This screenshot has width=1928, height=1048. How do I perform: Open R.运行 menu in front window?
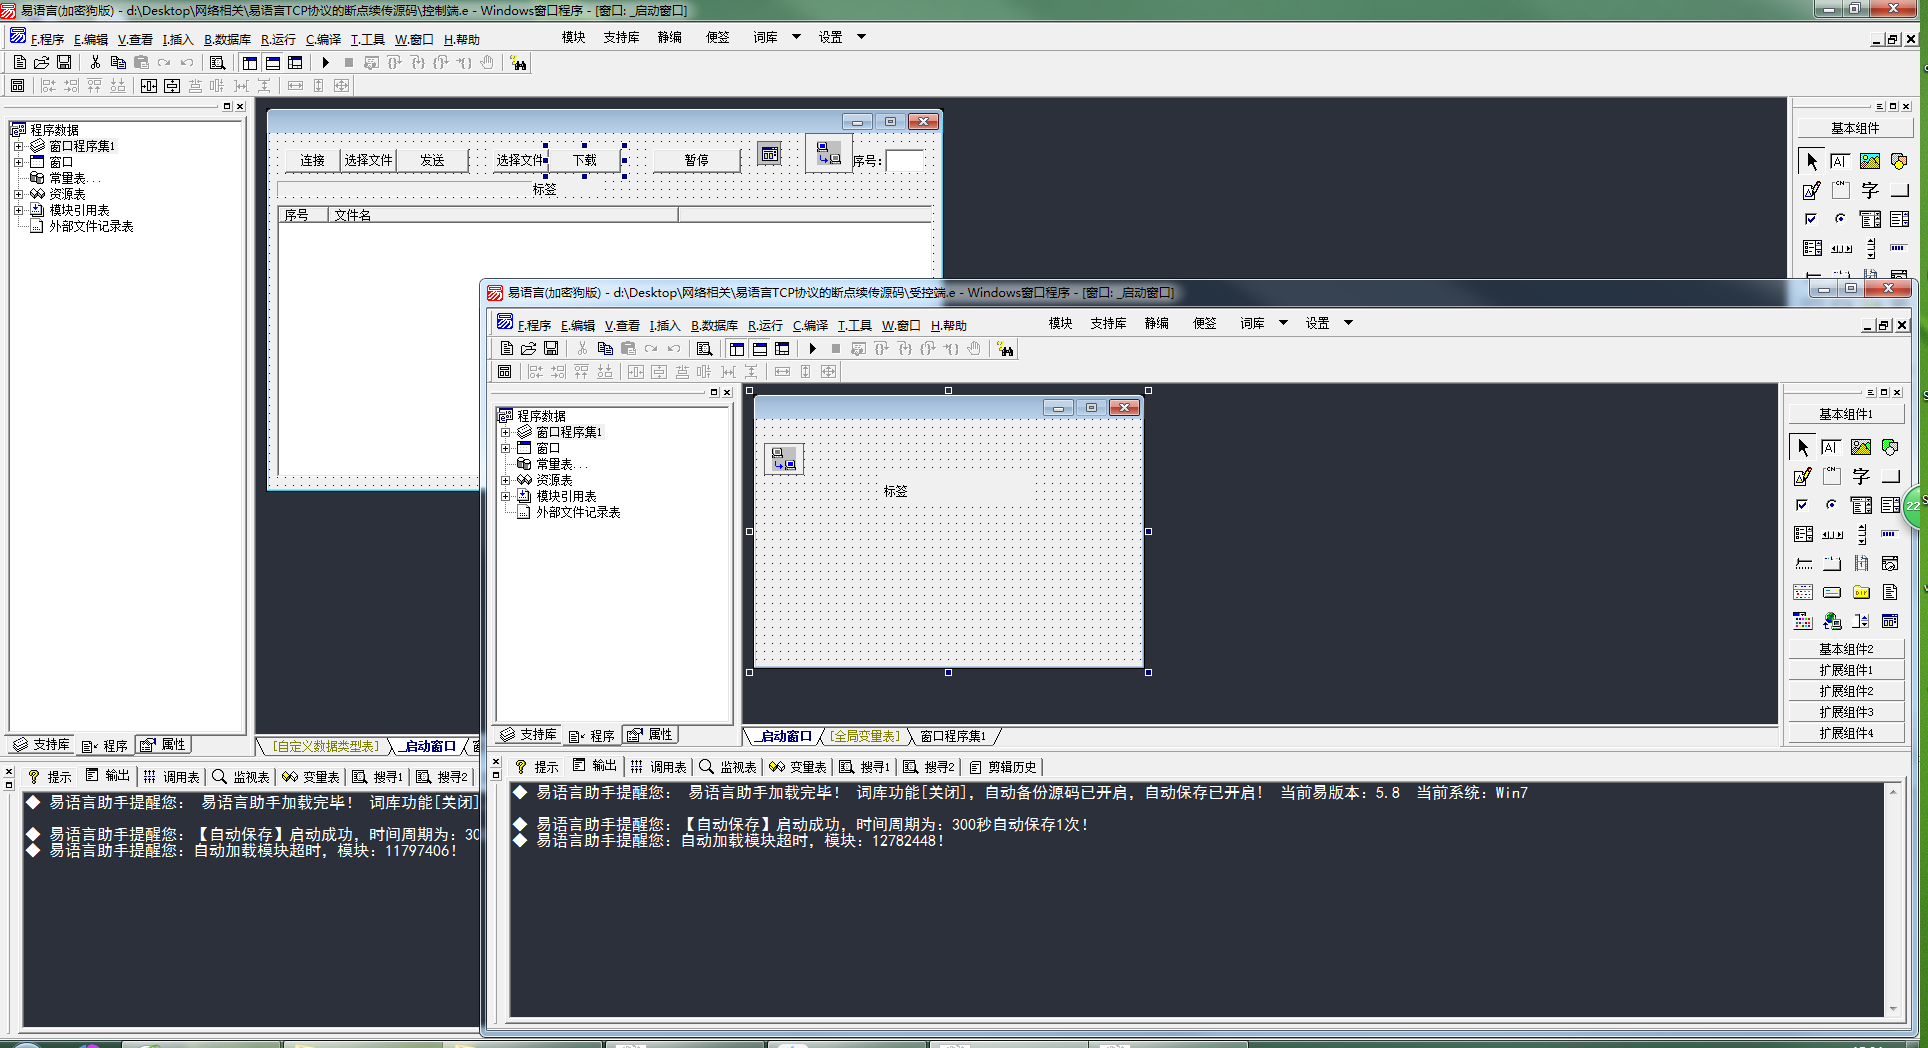765,326
